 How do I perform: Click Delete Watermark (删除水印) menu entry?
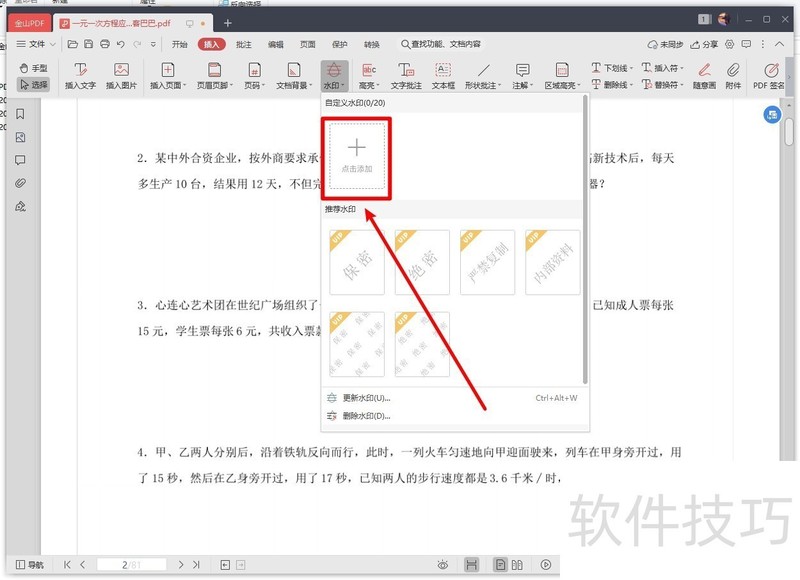(x=453, y=416)
